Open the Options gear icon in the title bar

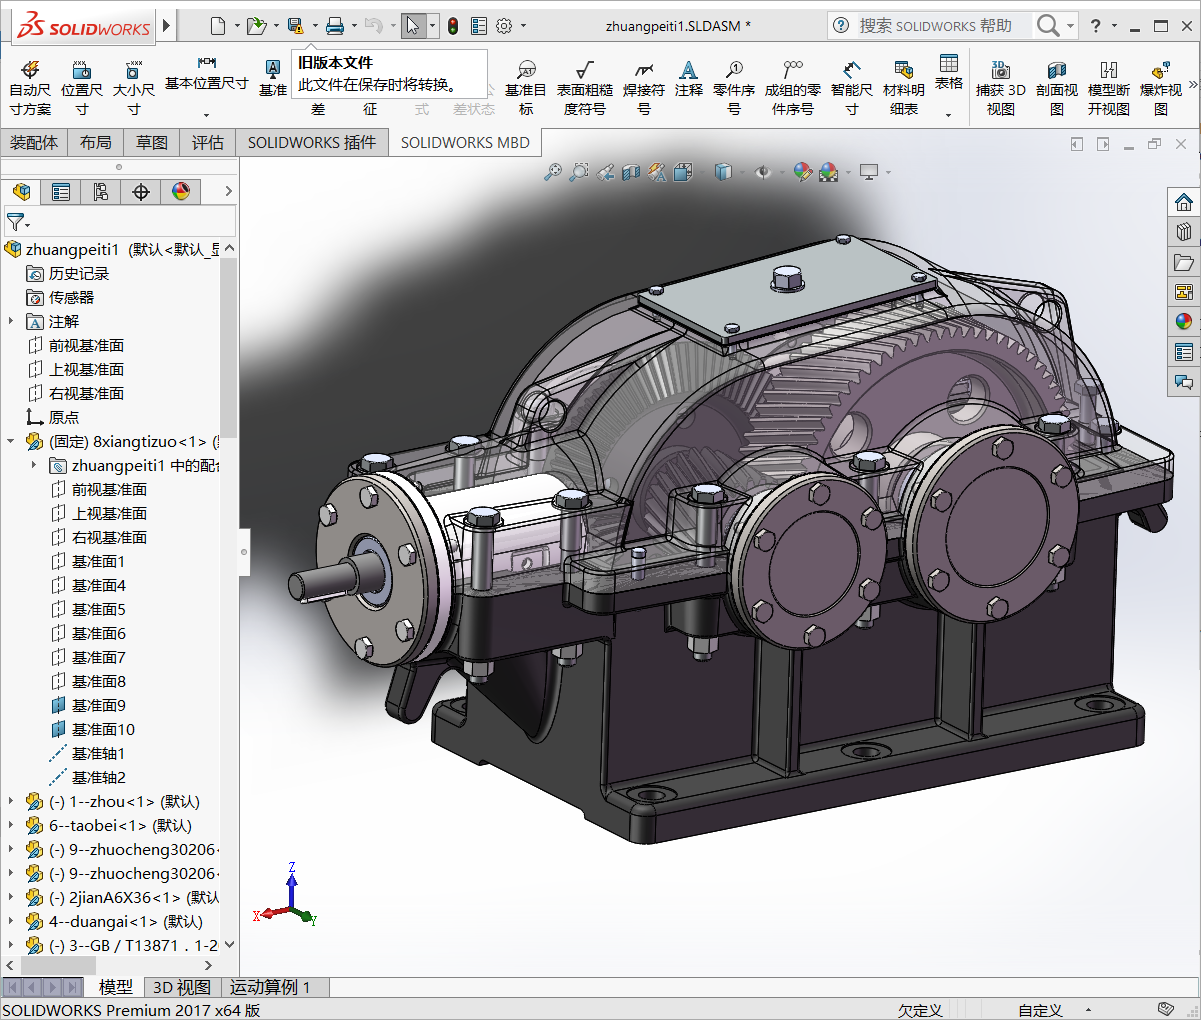pos(504,26)
